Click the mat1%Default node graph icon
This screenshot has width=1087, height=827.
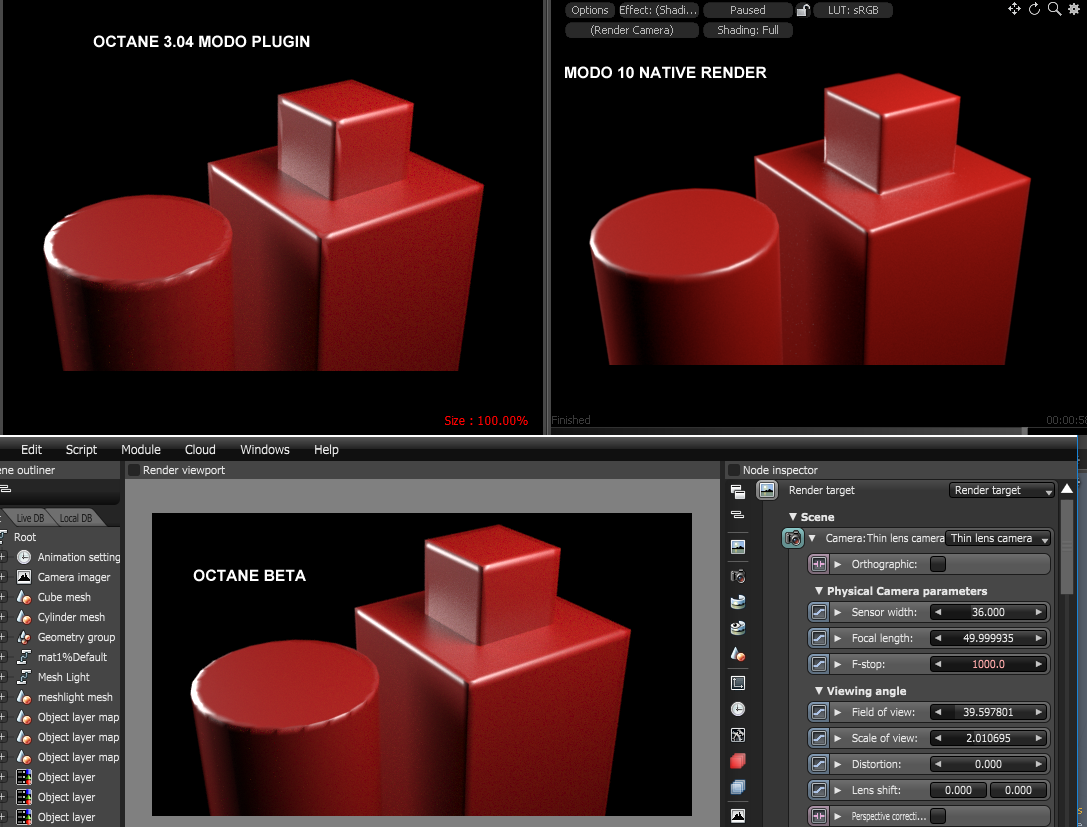(24, 657)
